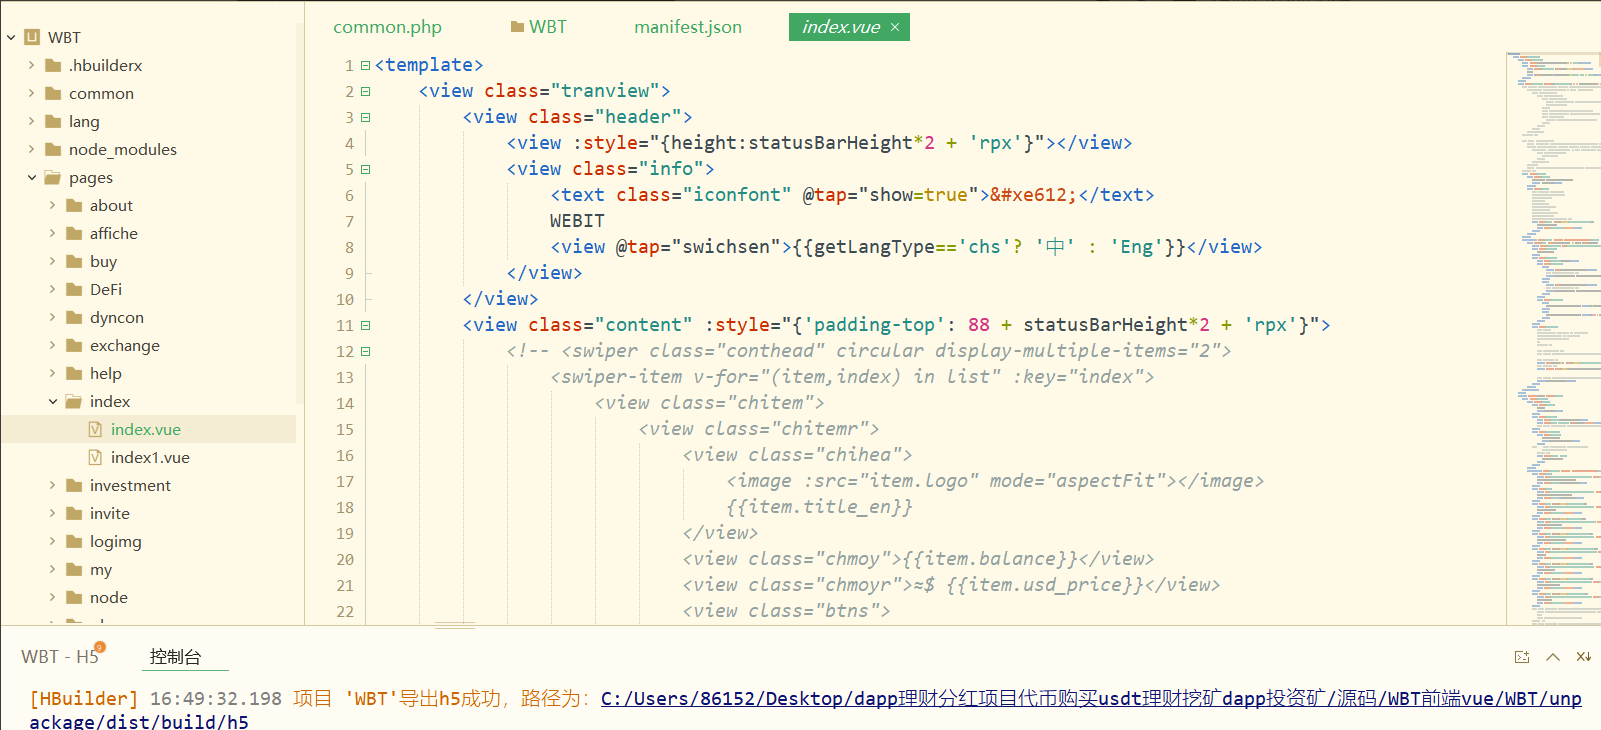Image resolution: width=1601 pixels, height=730 pixels.
Task: Click the clear console output icon
Action: point(1583,657)
